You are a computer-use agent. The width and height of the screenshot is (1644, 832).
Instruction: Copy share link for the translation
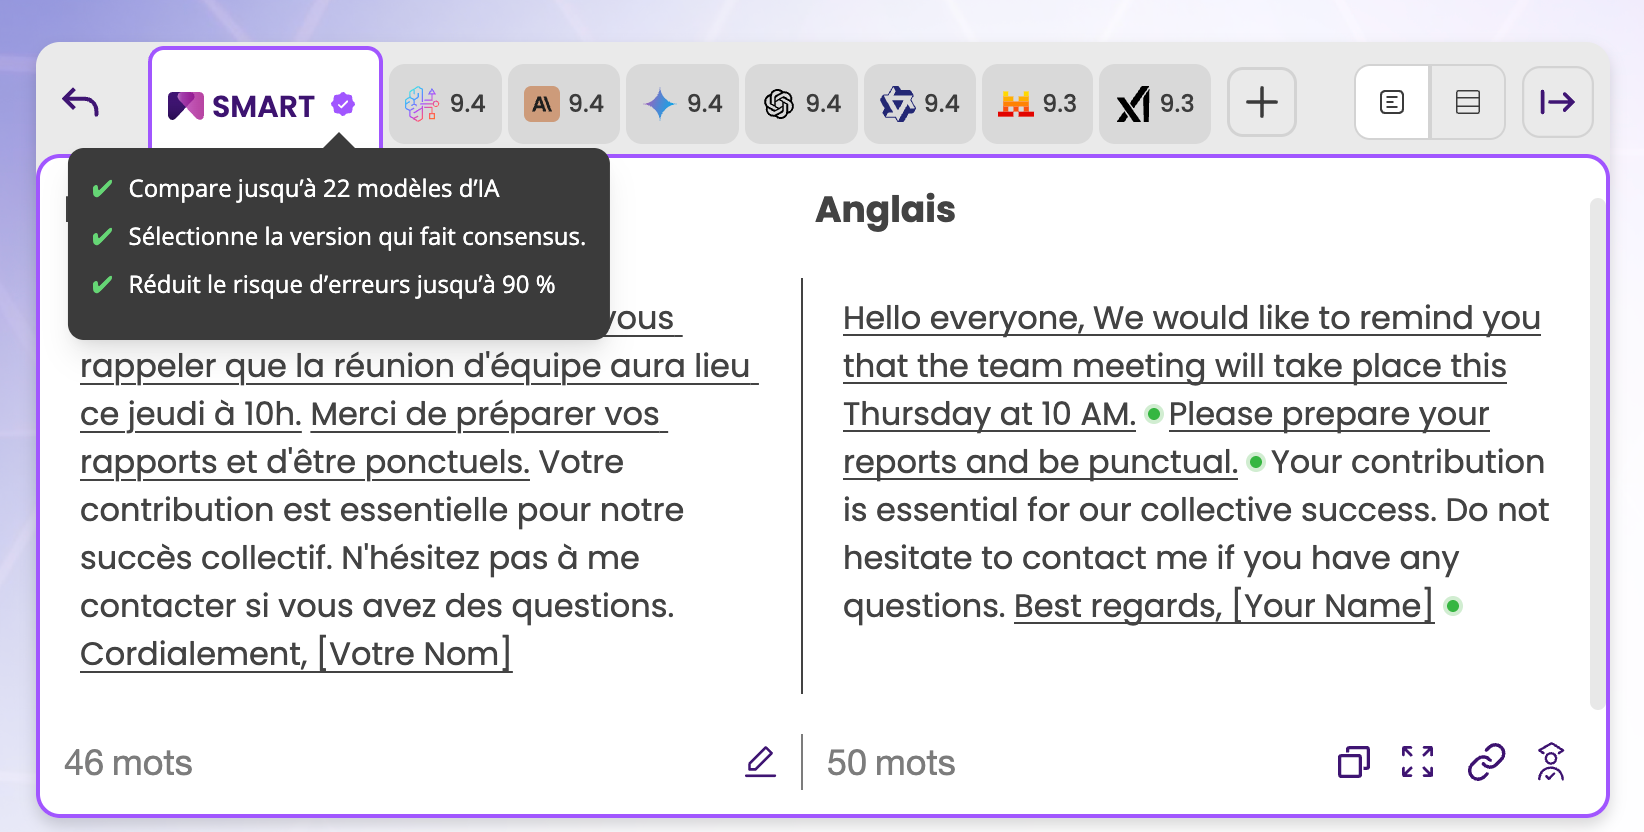click(1486, 762)
